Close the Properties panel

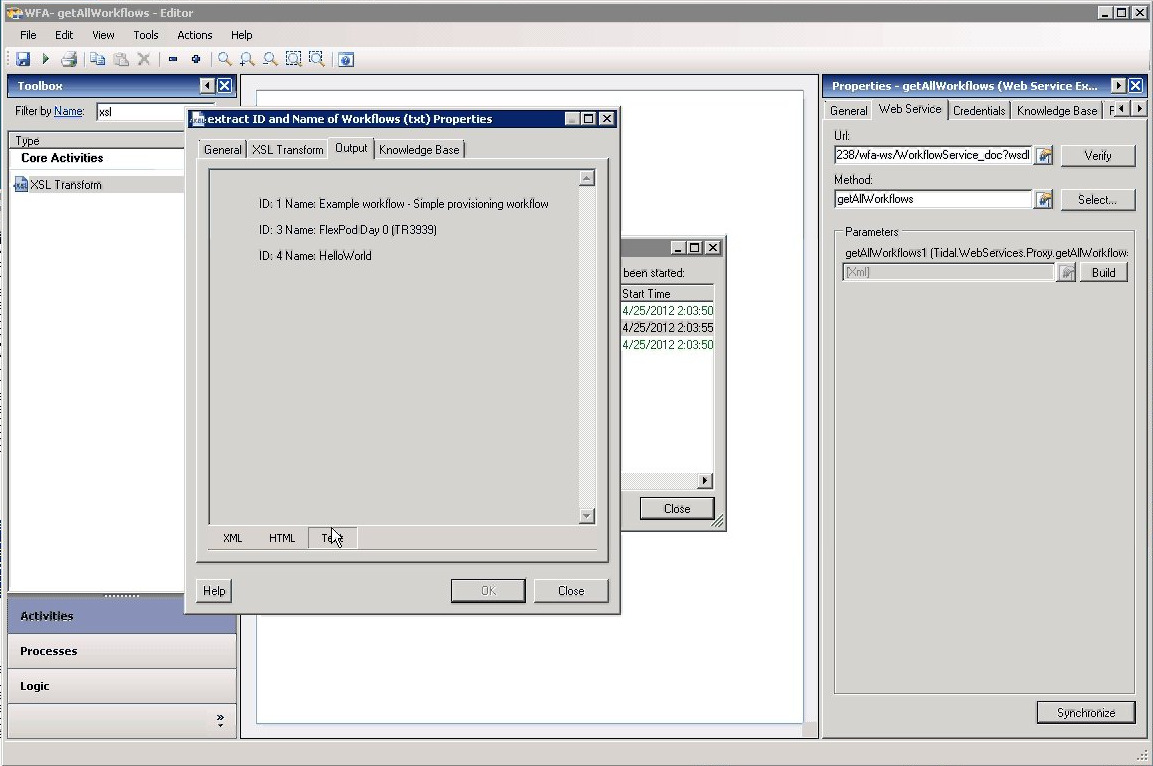[1136, 86]
